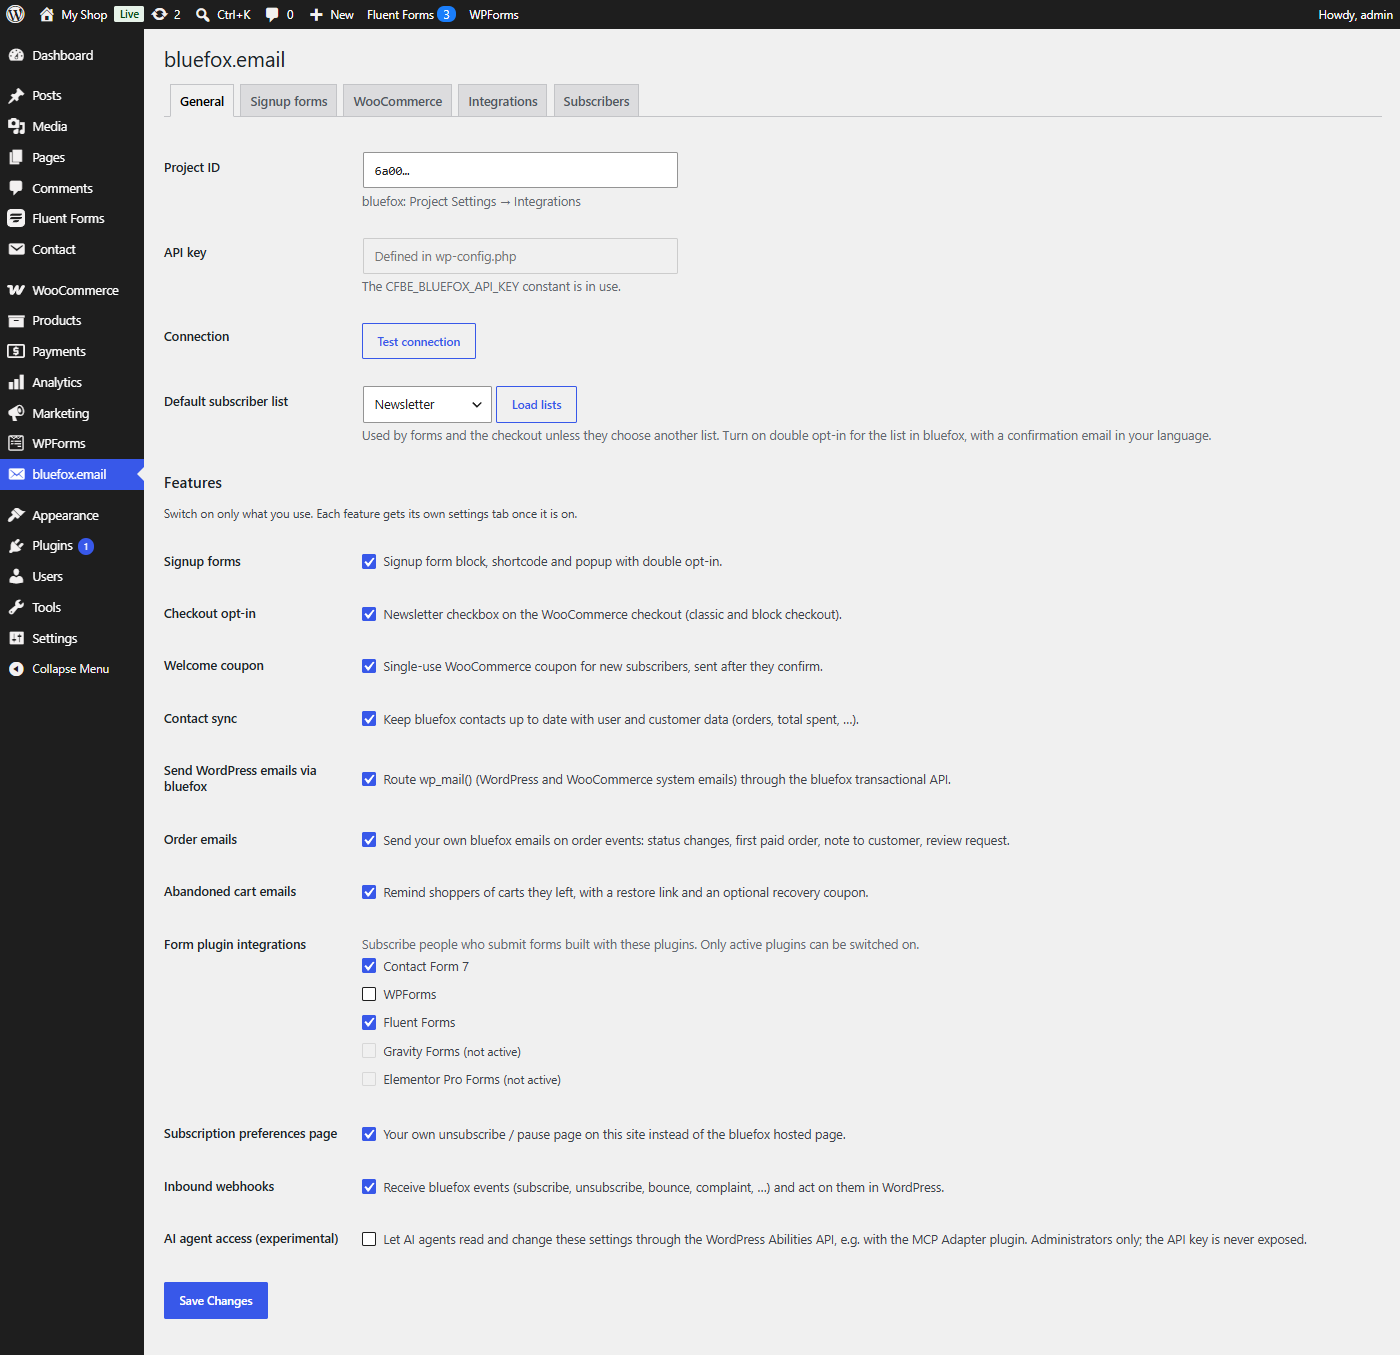Viewport: 1400px width, 1355px height.
Task: Open WPForms menu in admin bar
Action: [494, 15]
